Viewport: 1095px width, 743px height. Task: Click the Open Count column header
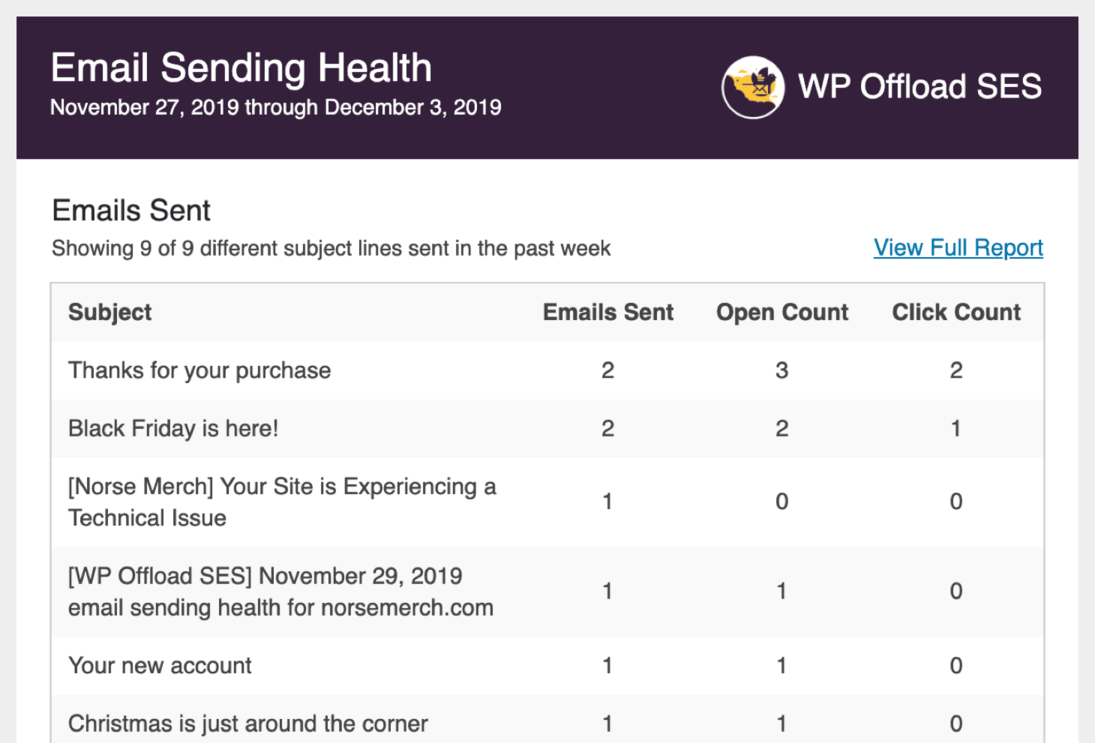(781, 312)
